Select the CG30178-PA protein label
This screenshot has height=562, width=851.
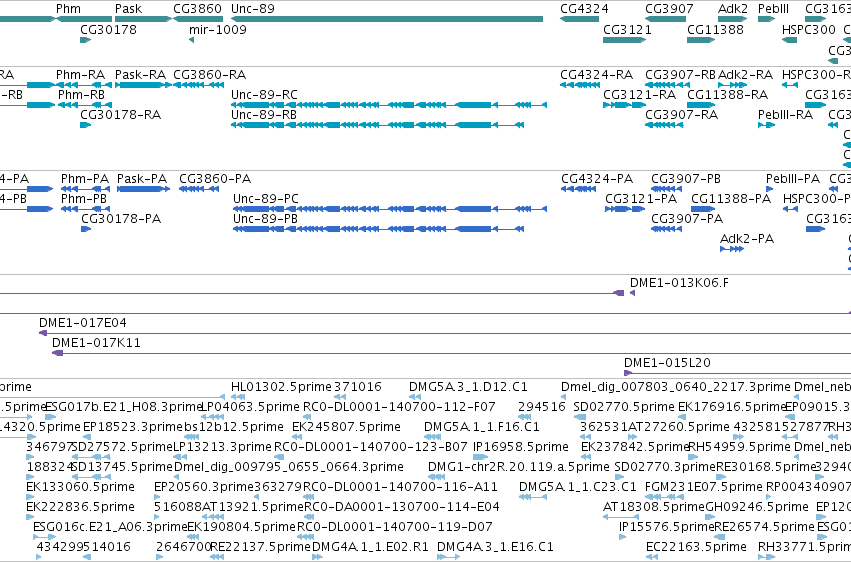pyautogui.click(x=121, y=219)
